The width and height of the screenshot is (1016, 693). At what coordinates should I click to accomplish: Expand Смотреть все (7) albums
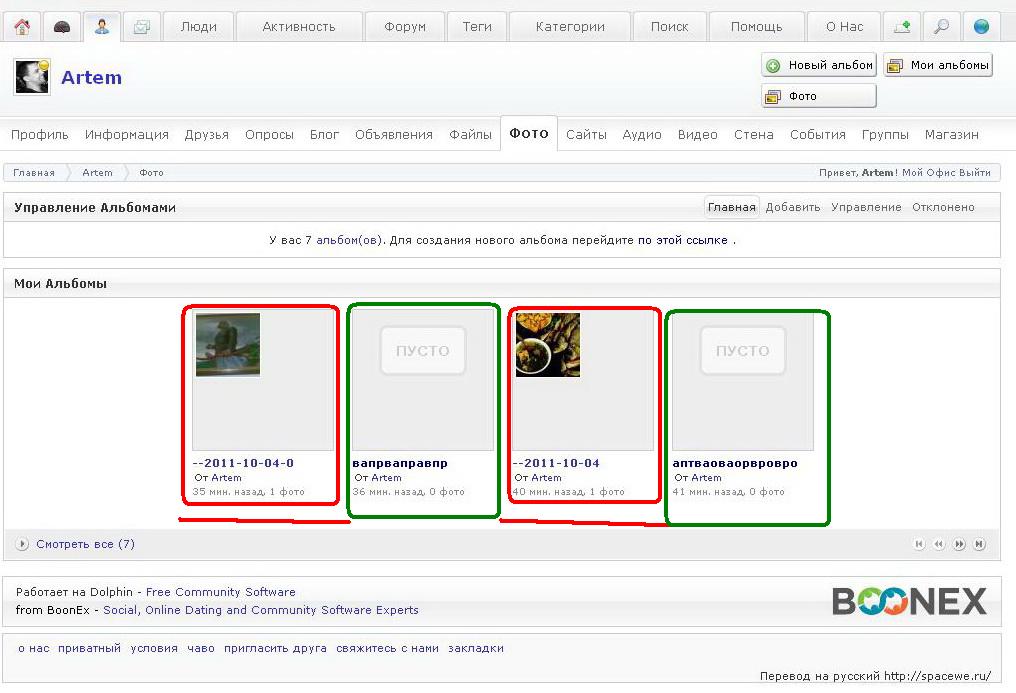(85, 544)
